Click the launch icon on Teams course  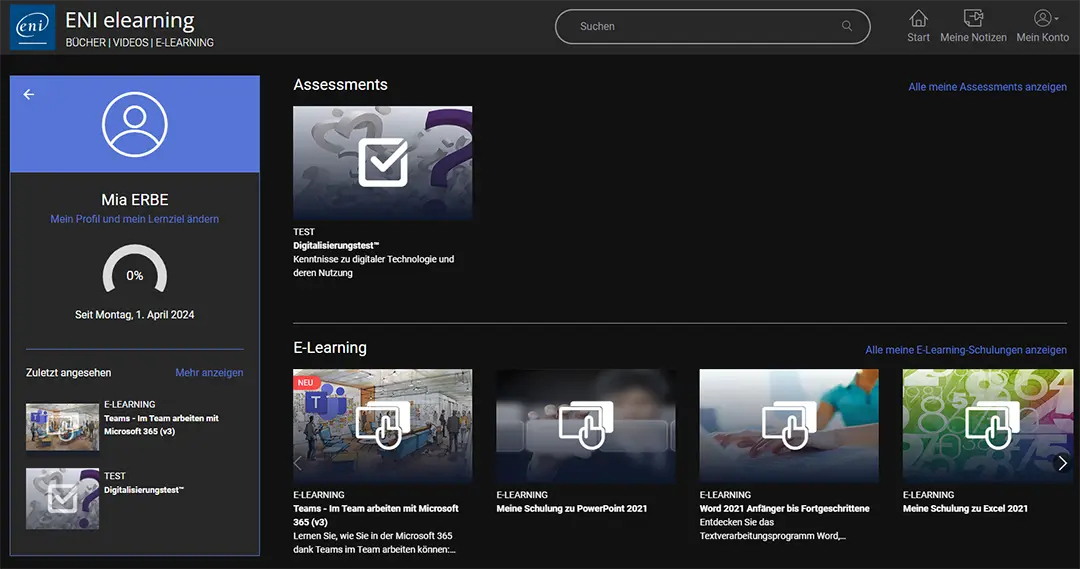(x=383, y=425)
